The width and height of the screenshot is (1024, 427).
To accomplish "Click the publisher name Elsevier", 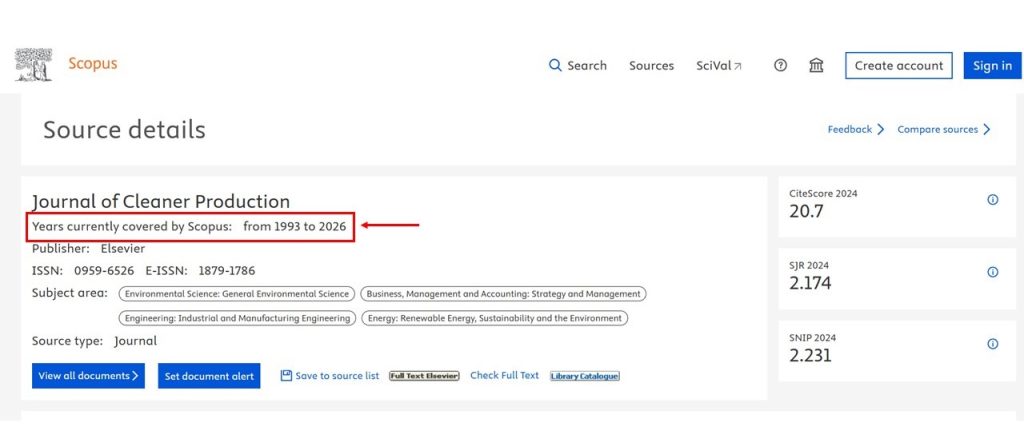I will pos(123,249).
